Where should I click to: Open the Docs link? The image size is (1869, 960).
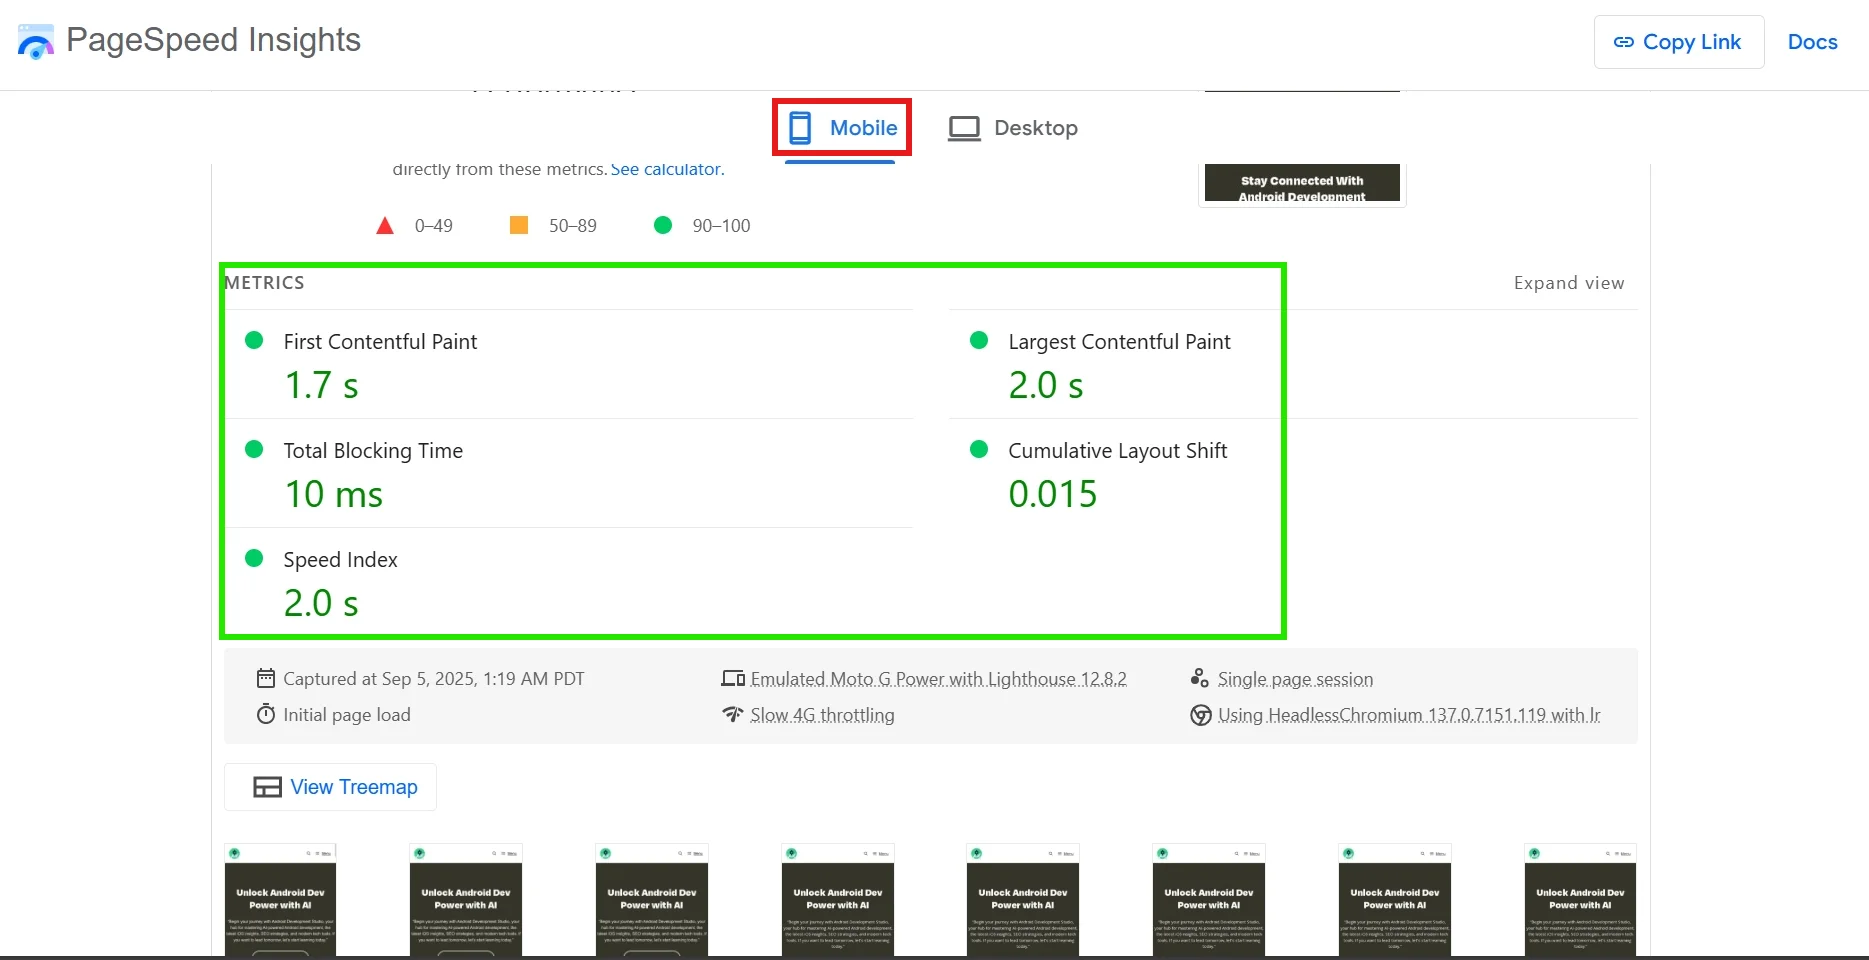[x=1812, y=42]
